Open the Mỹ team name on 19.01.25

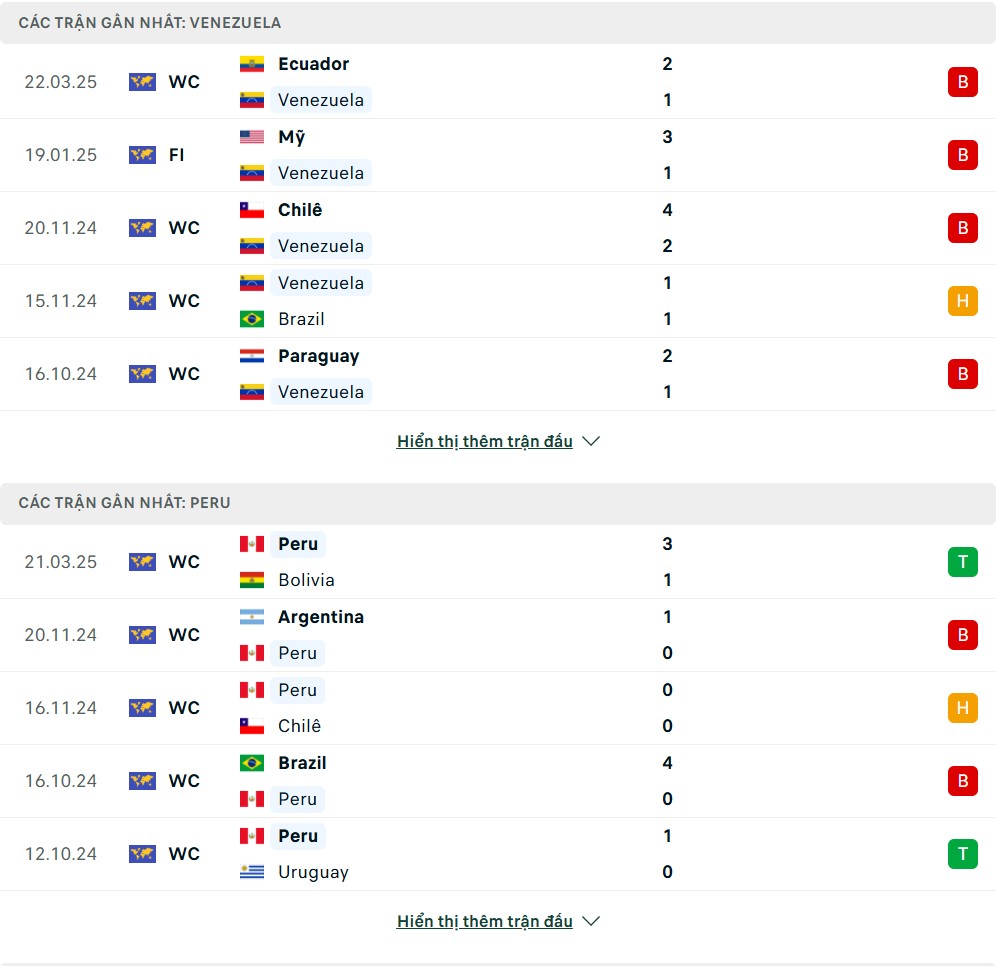click(292, 137)
